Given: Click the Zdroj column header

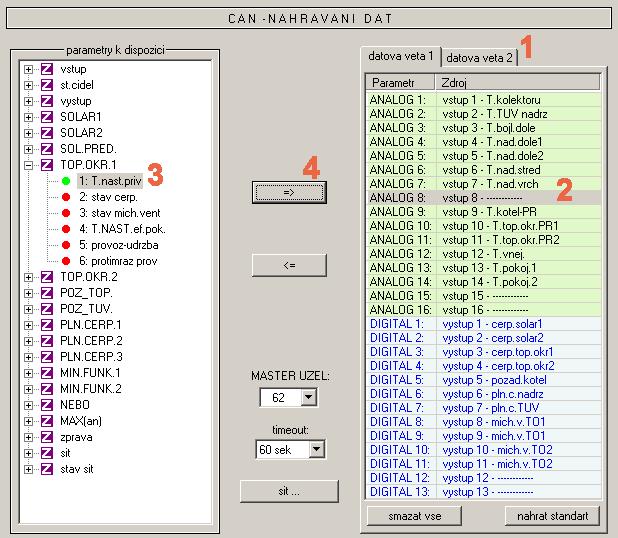Looking at the screenshot, I should tap(517, 83).
